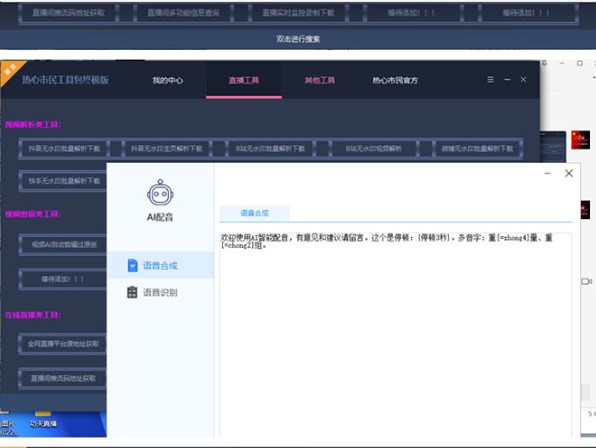The width and height of the screenshot is (596, 448).
Task: Click 等待添加 button below 视频AI自动剪辑过原创
Action: click(63, 279)
